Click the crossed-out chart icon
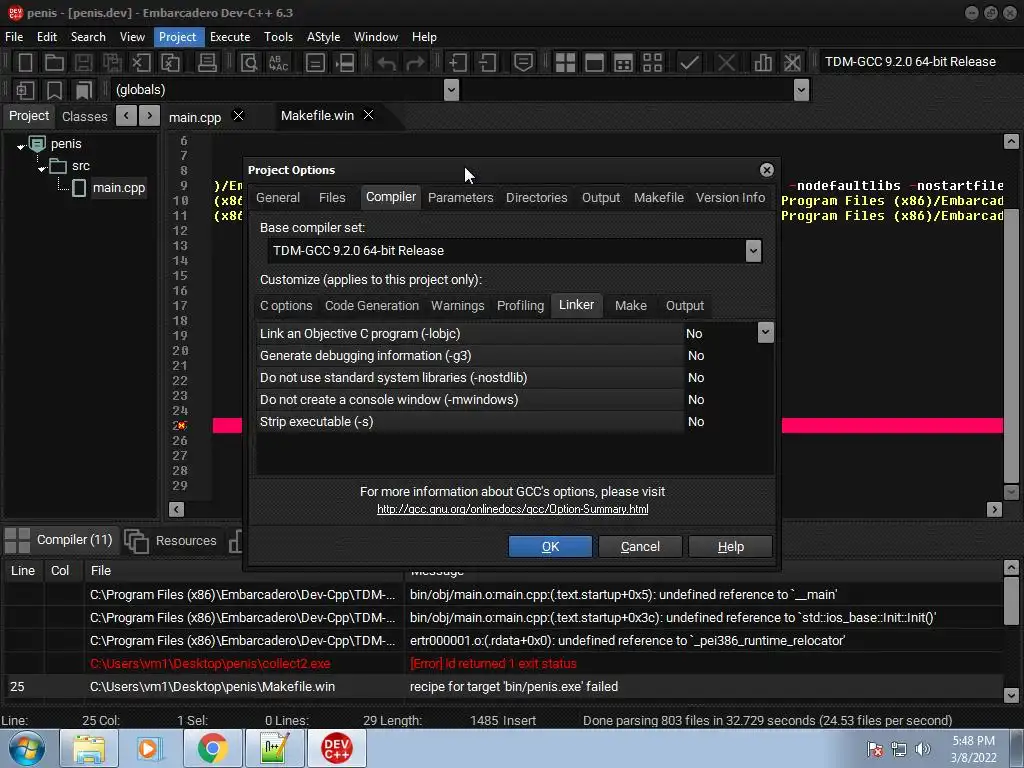The height and width of the screenshot is (768, 1024). click(x=792, y=63)
